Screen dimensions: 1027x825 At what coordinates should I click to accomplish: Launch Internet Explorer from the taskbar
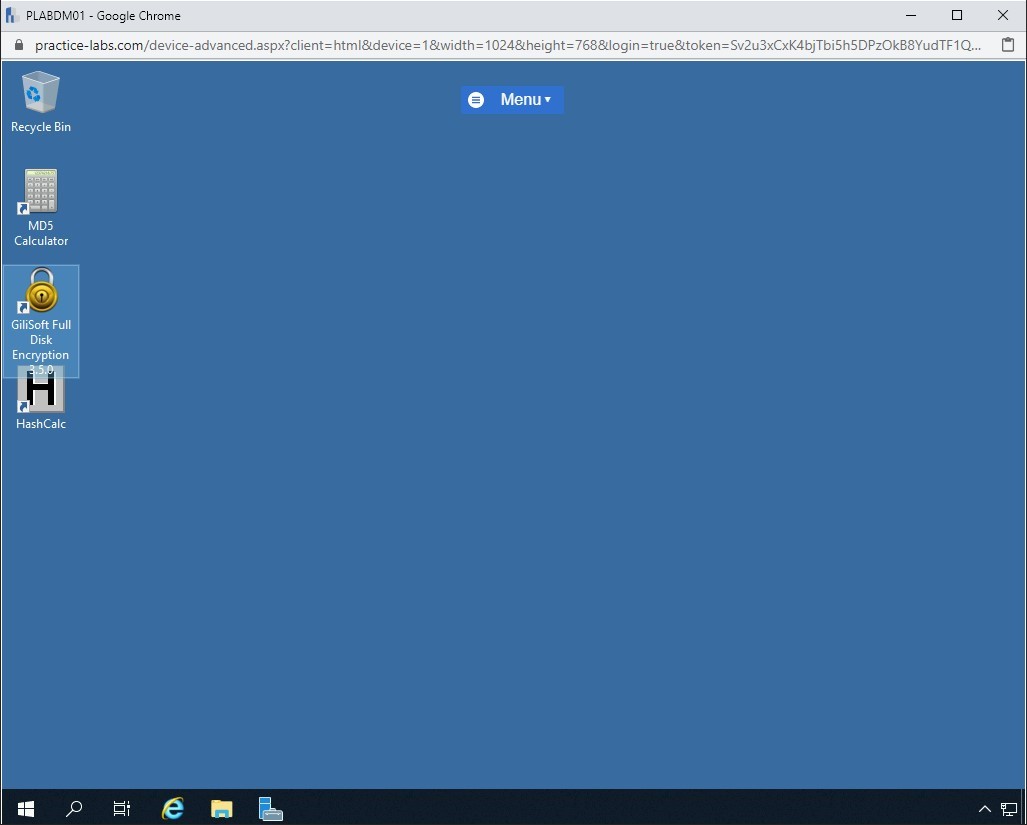click(173, 808)
